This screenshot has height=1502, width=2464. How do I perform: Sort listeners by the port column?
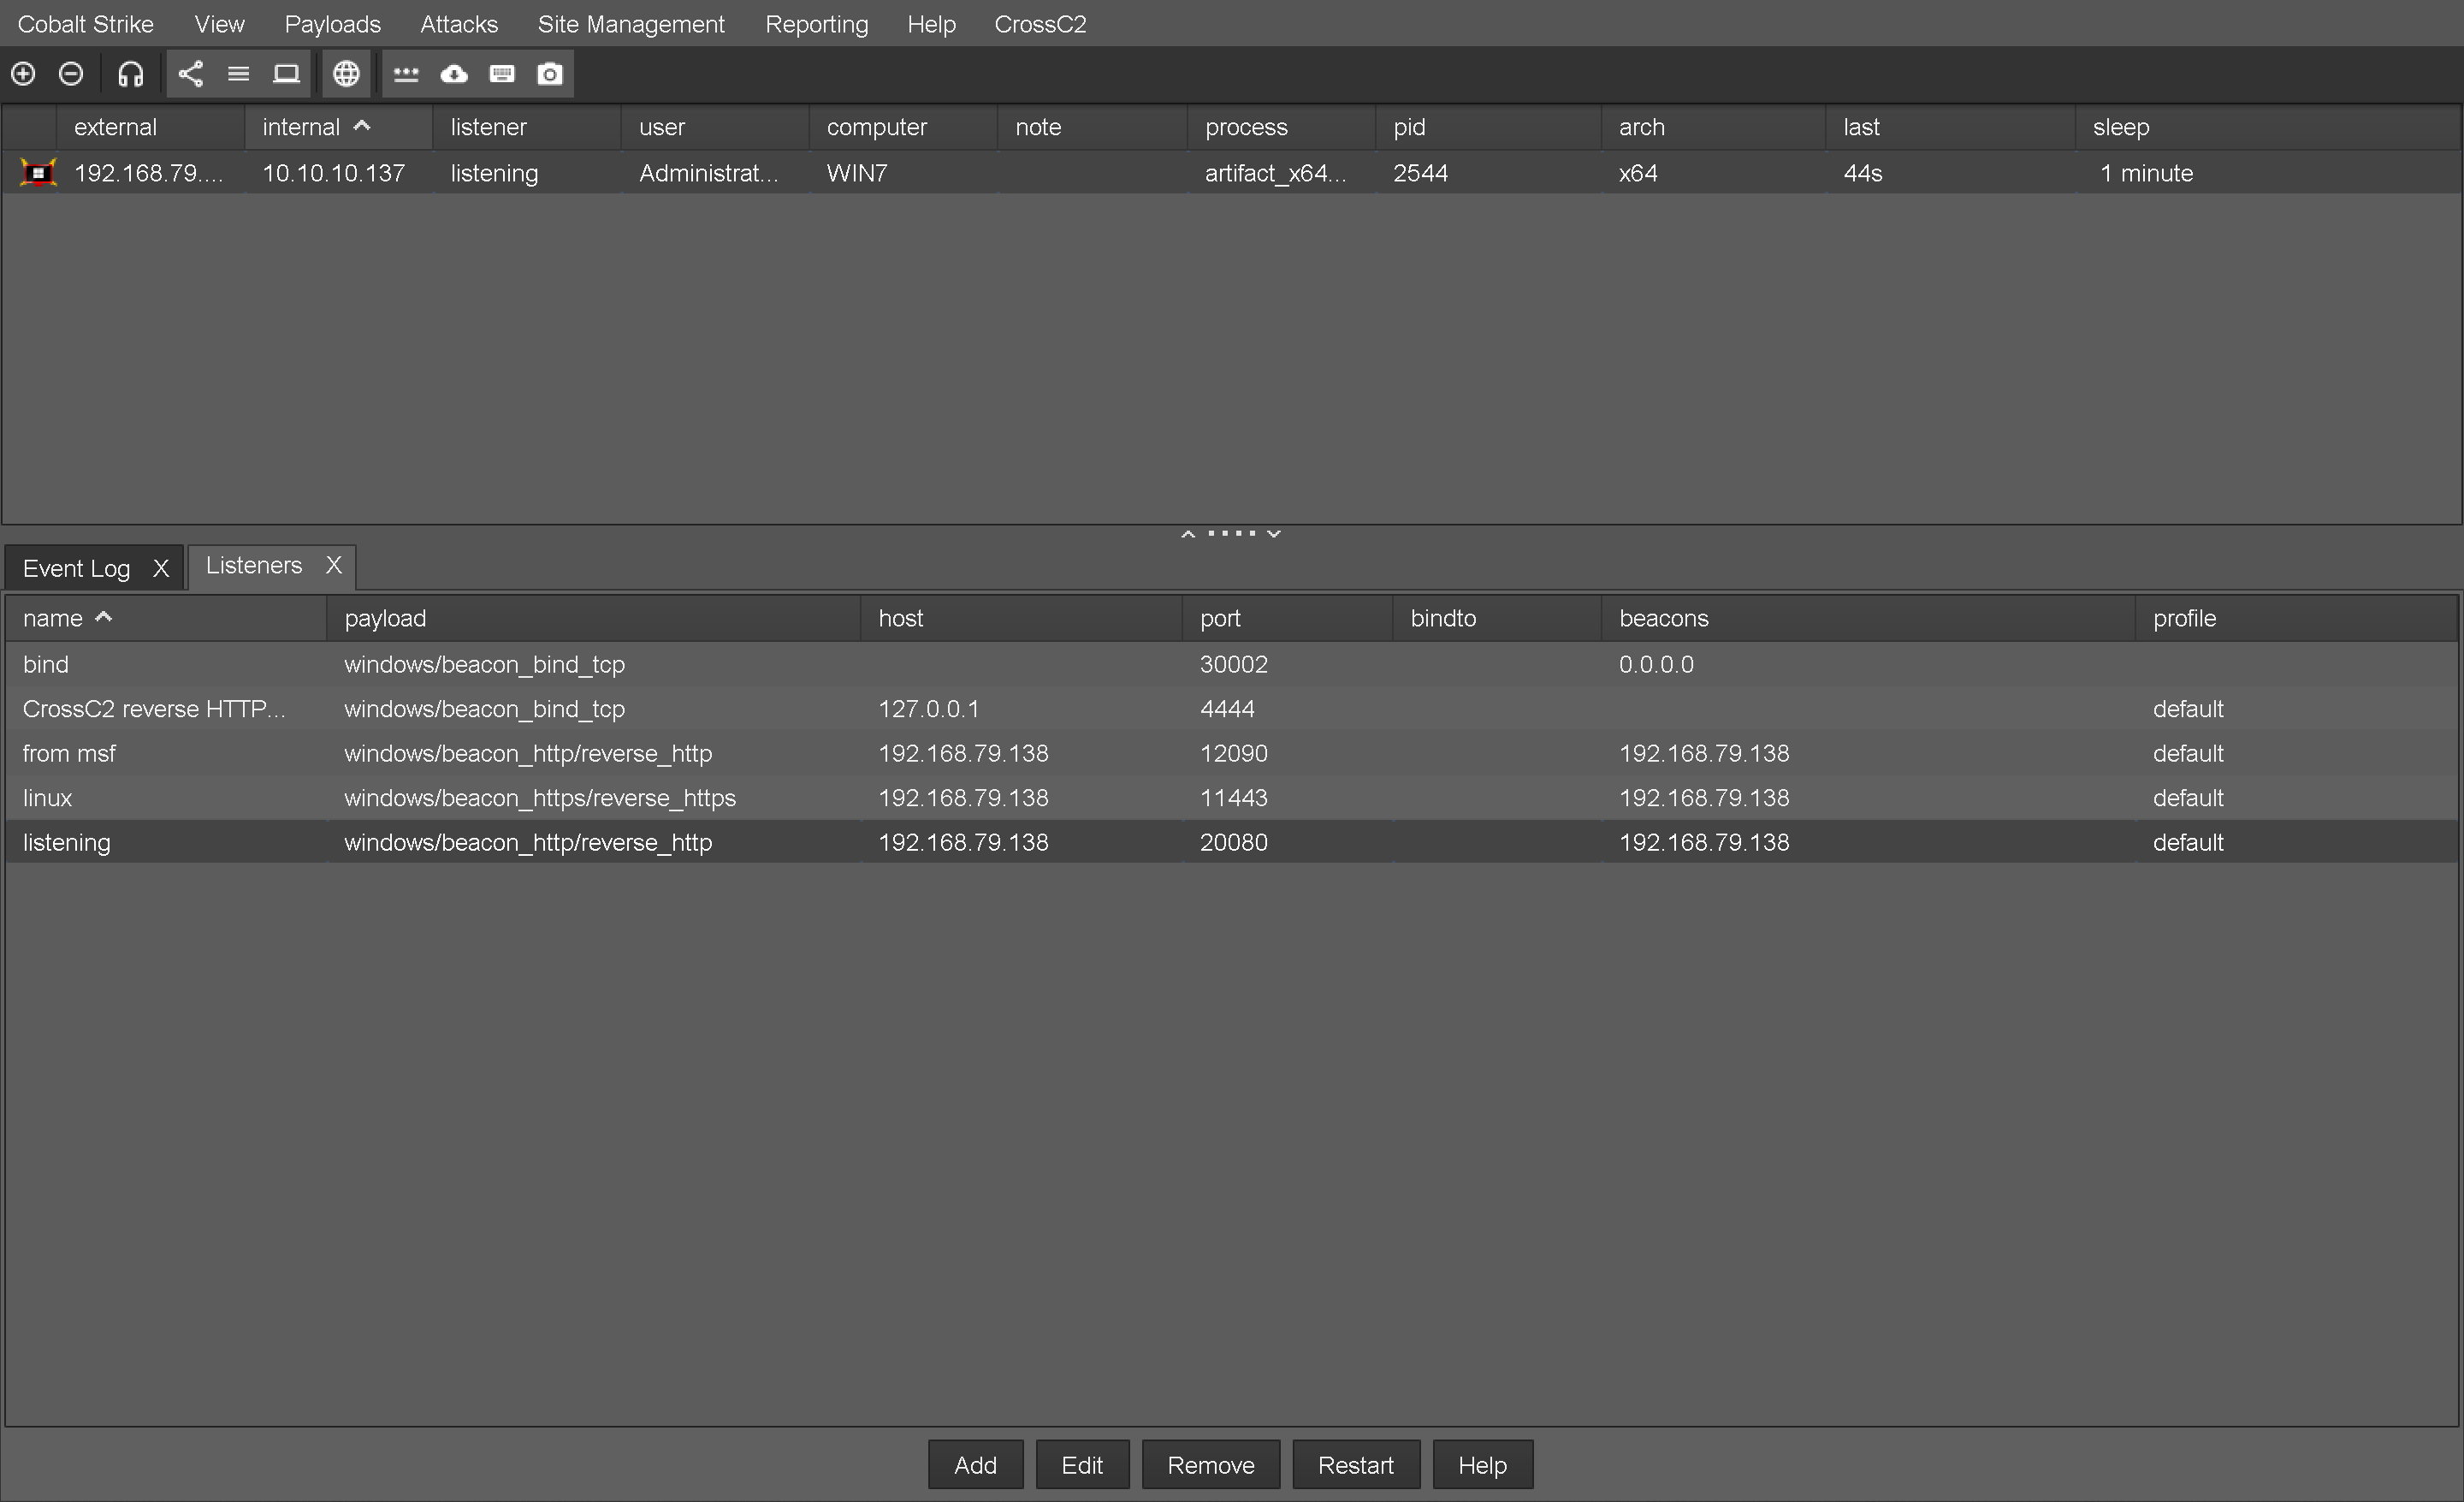click(x=1220, y=618)
